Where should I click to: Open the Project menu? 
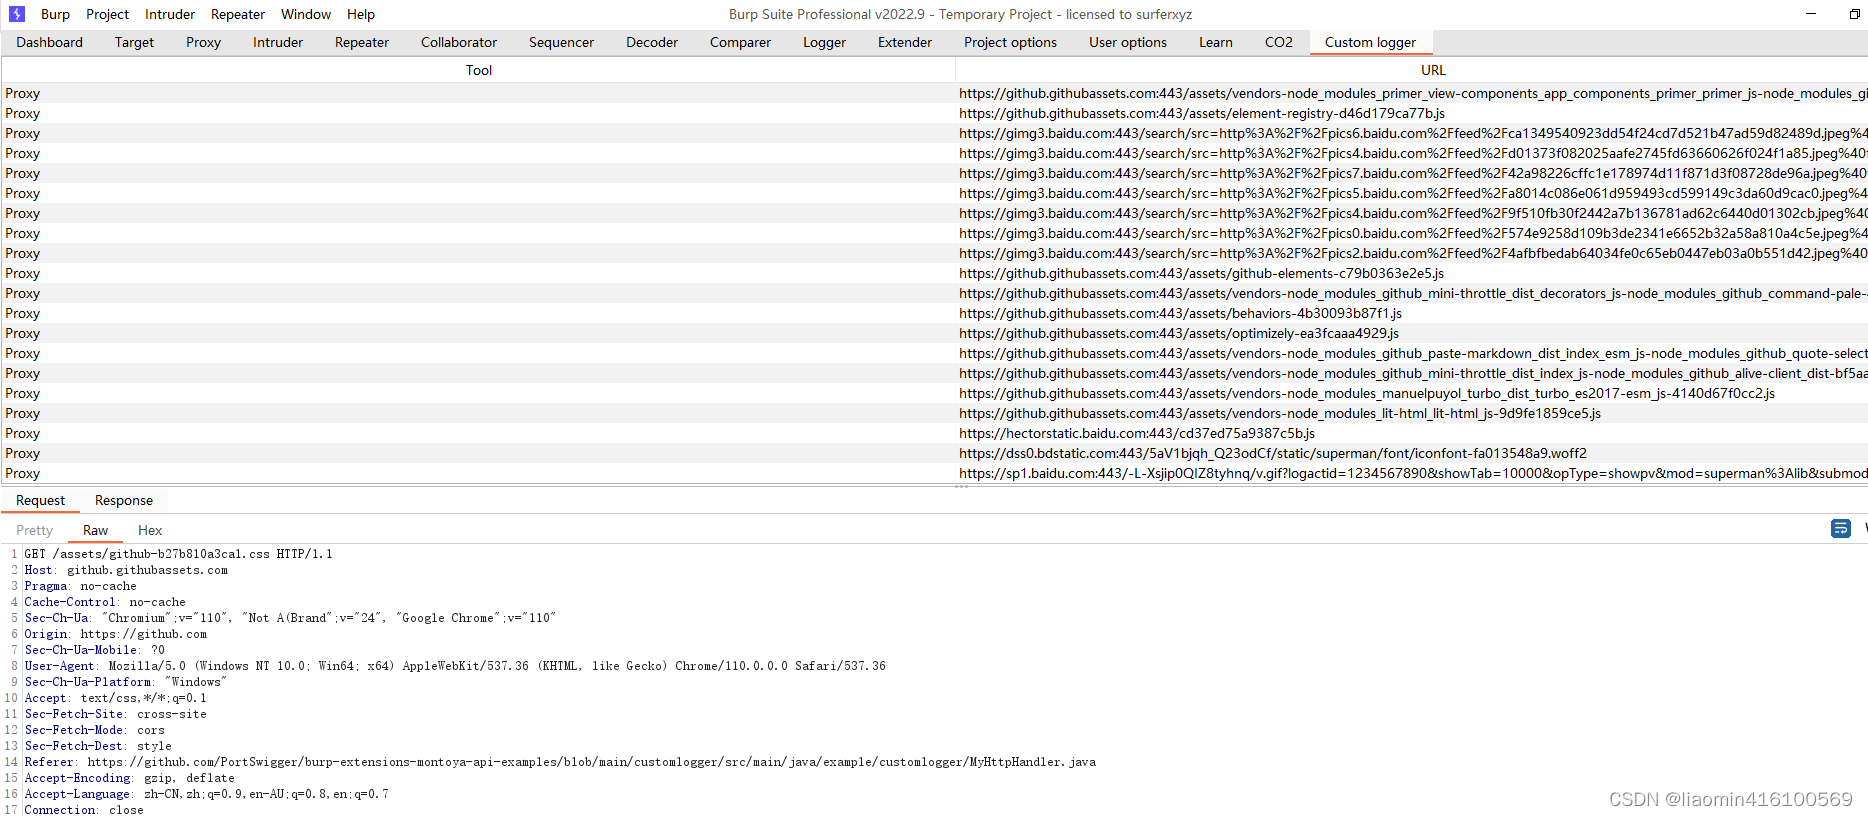click(x=107, y=14)
